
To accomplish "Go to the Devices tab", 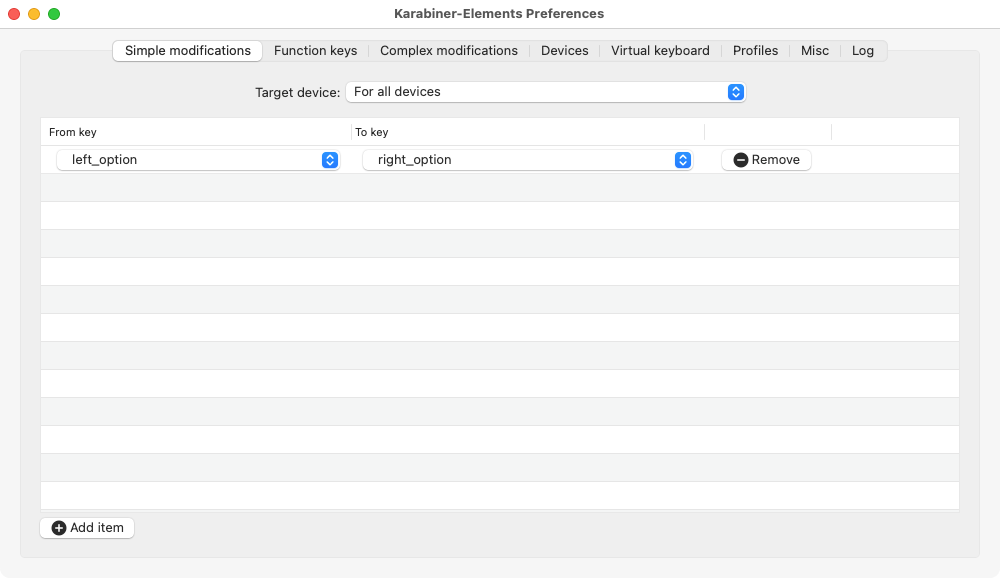I will pos(564,50).
